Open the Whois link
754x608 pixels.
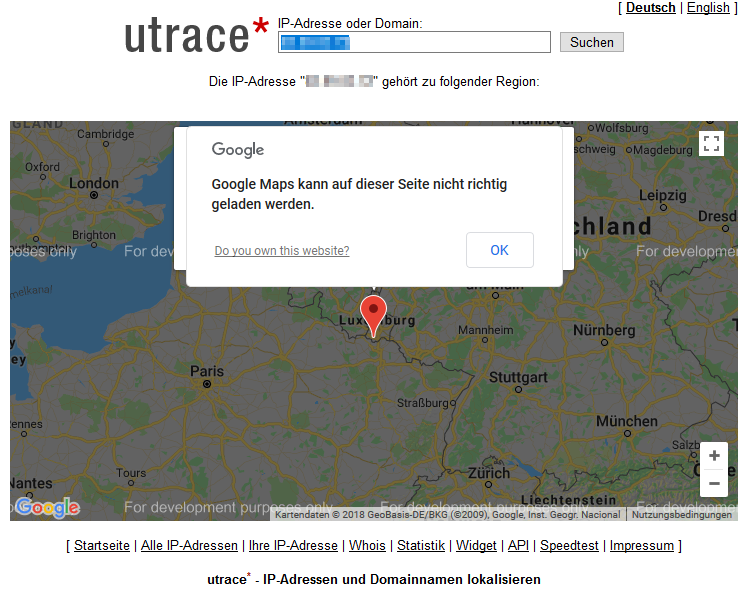(x=367, y=545)
